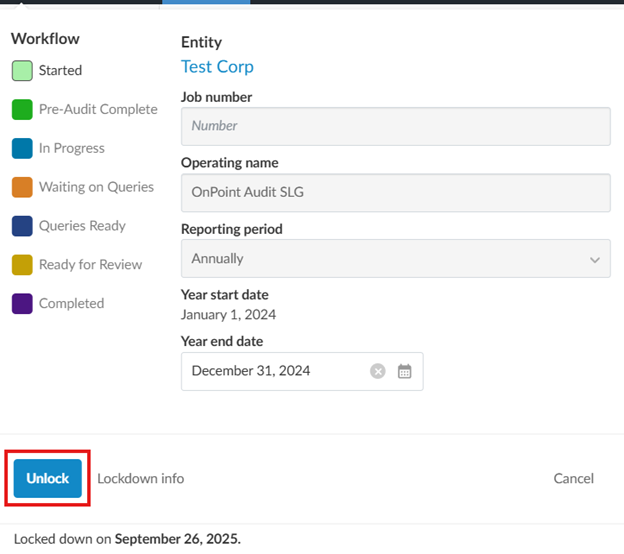Select the navy Queries Ready swatch

[x=22, y=226]
